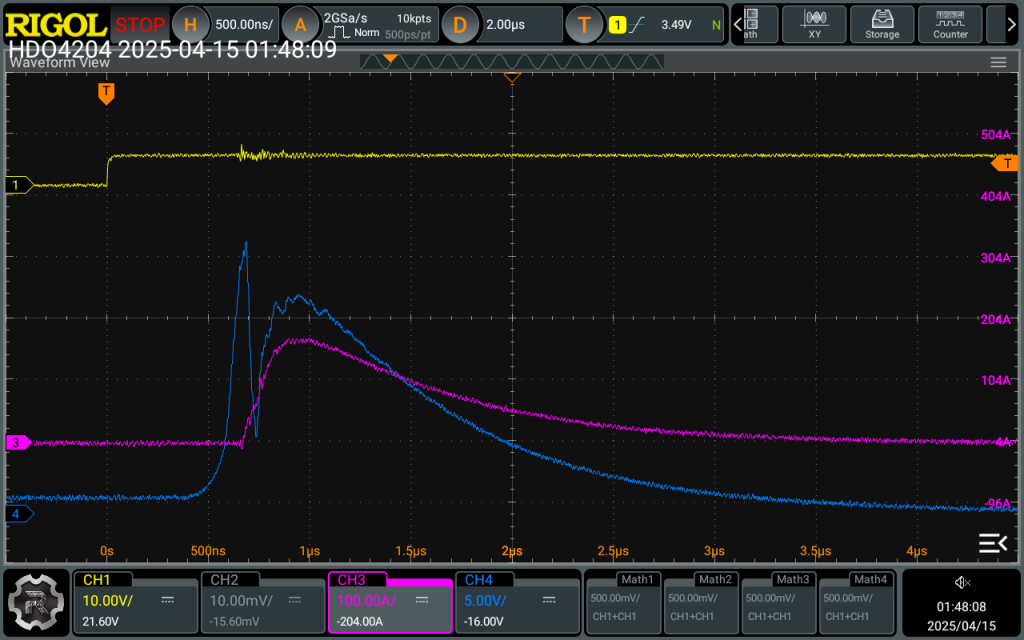Toggle the muted speaker sound icon
The height and width of the screenshot is (640, 1024).
coord(963,583)
